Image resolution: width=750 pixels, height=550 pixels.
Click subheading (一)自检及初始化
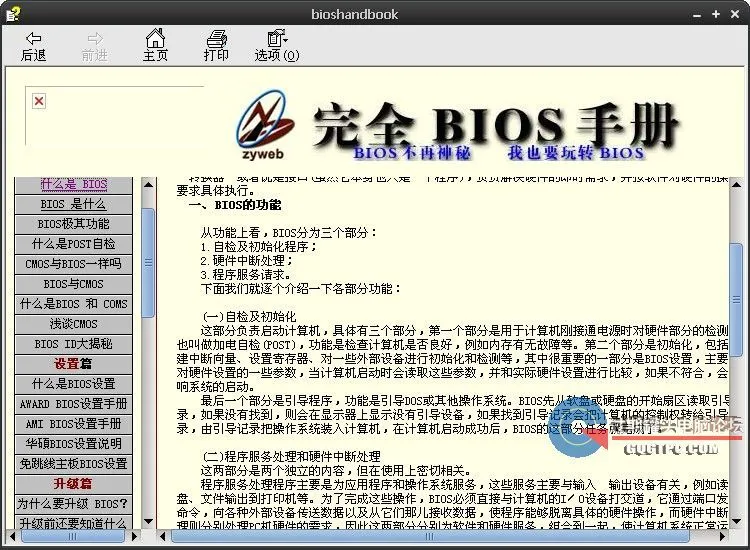[249, 316]
